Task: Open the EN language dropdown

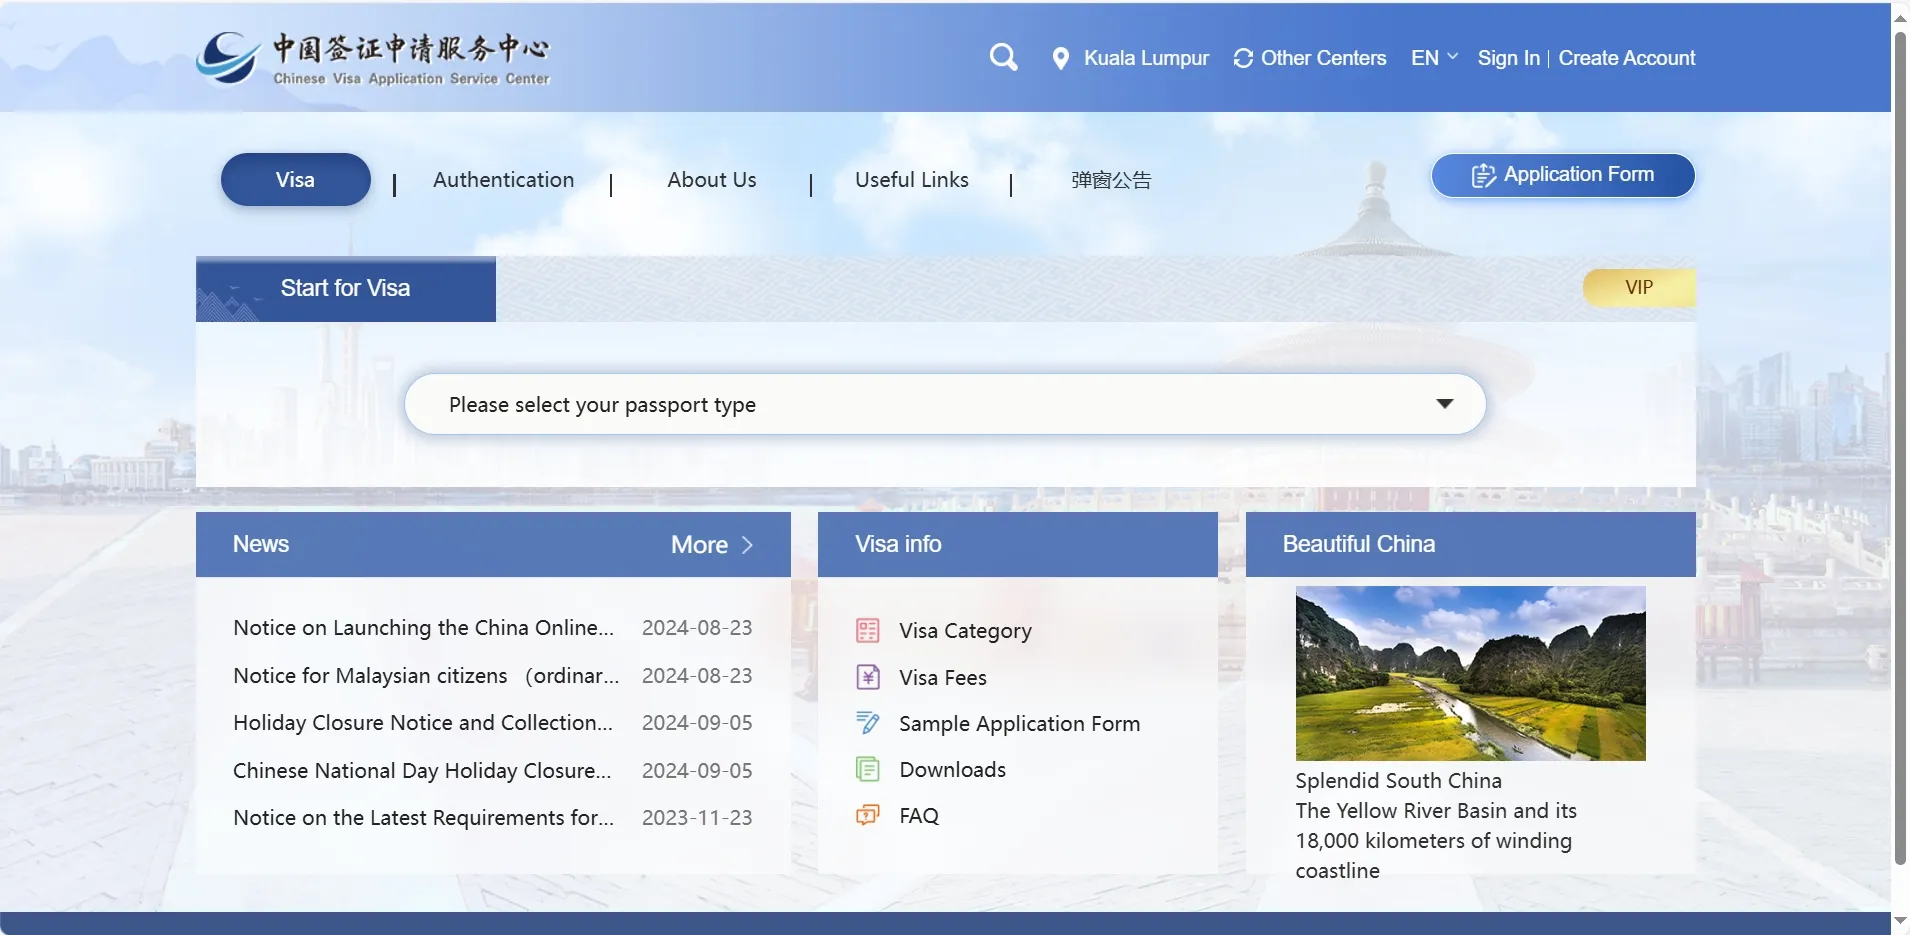Action: pos(1433,58)
